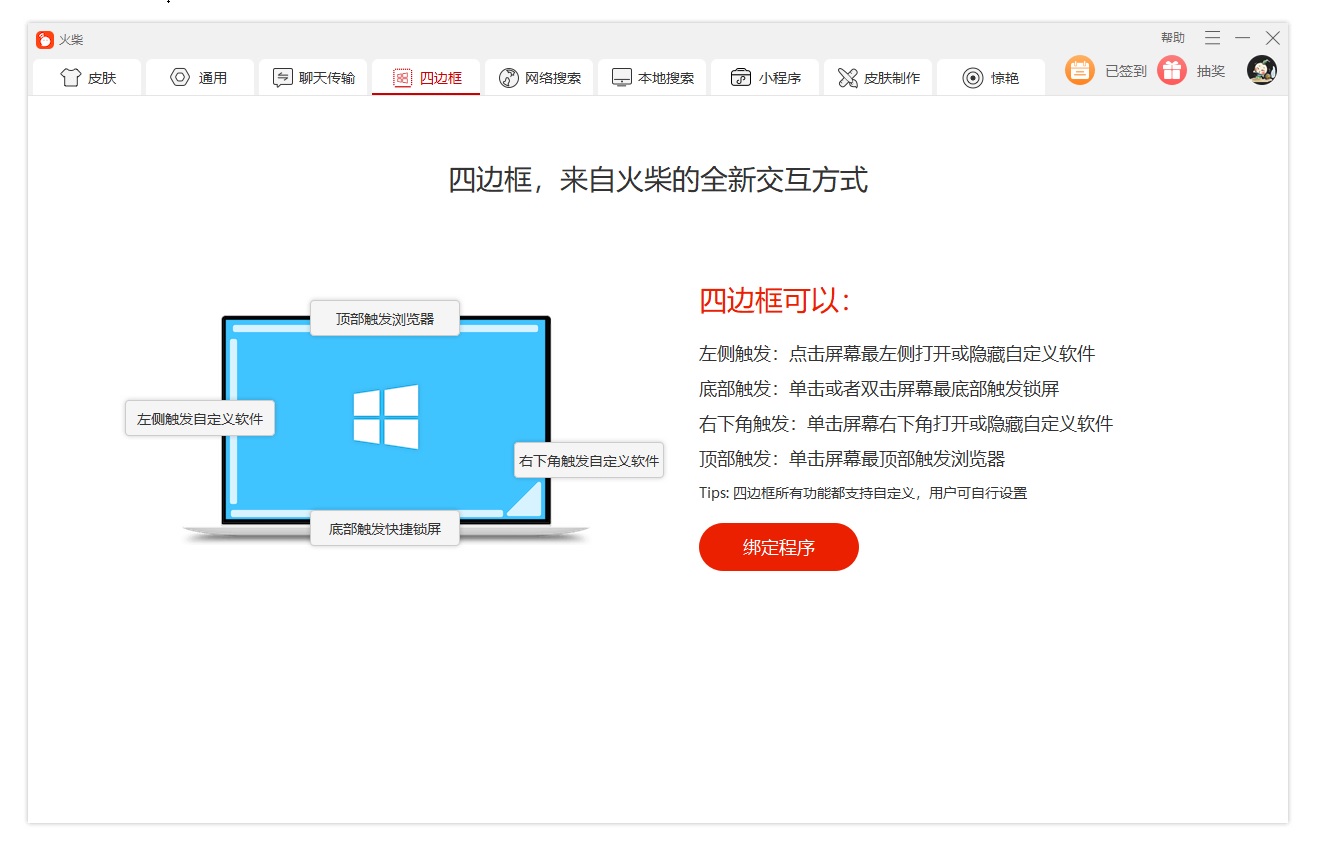The height and width of the screenshot is (846, 1317).
Task: Click the 右下角触发自定义软件 label
Action: click(588, 459)
